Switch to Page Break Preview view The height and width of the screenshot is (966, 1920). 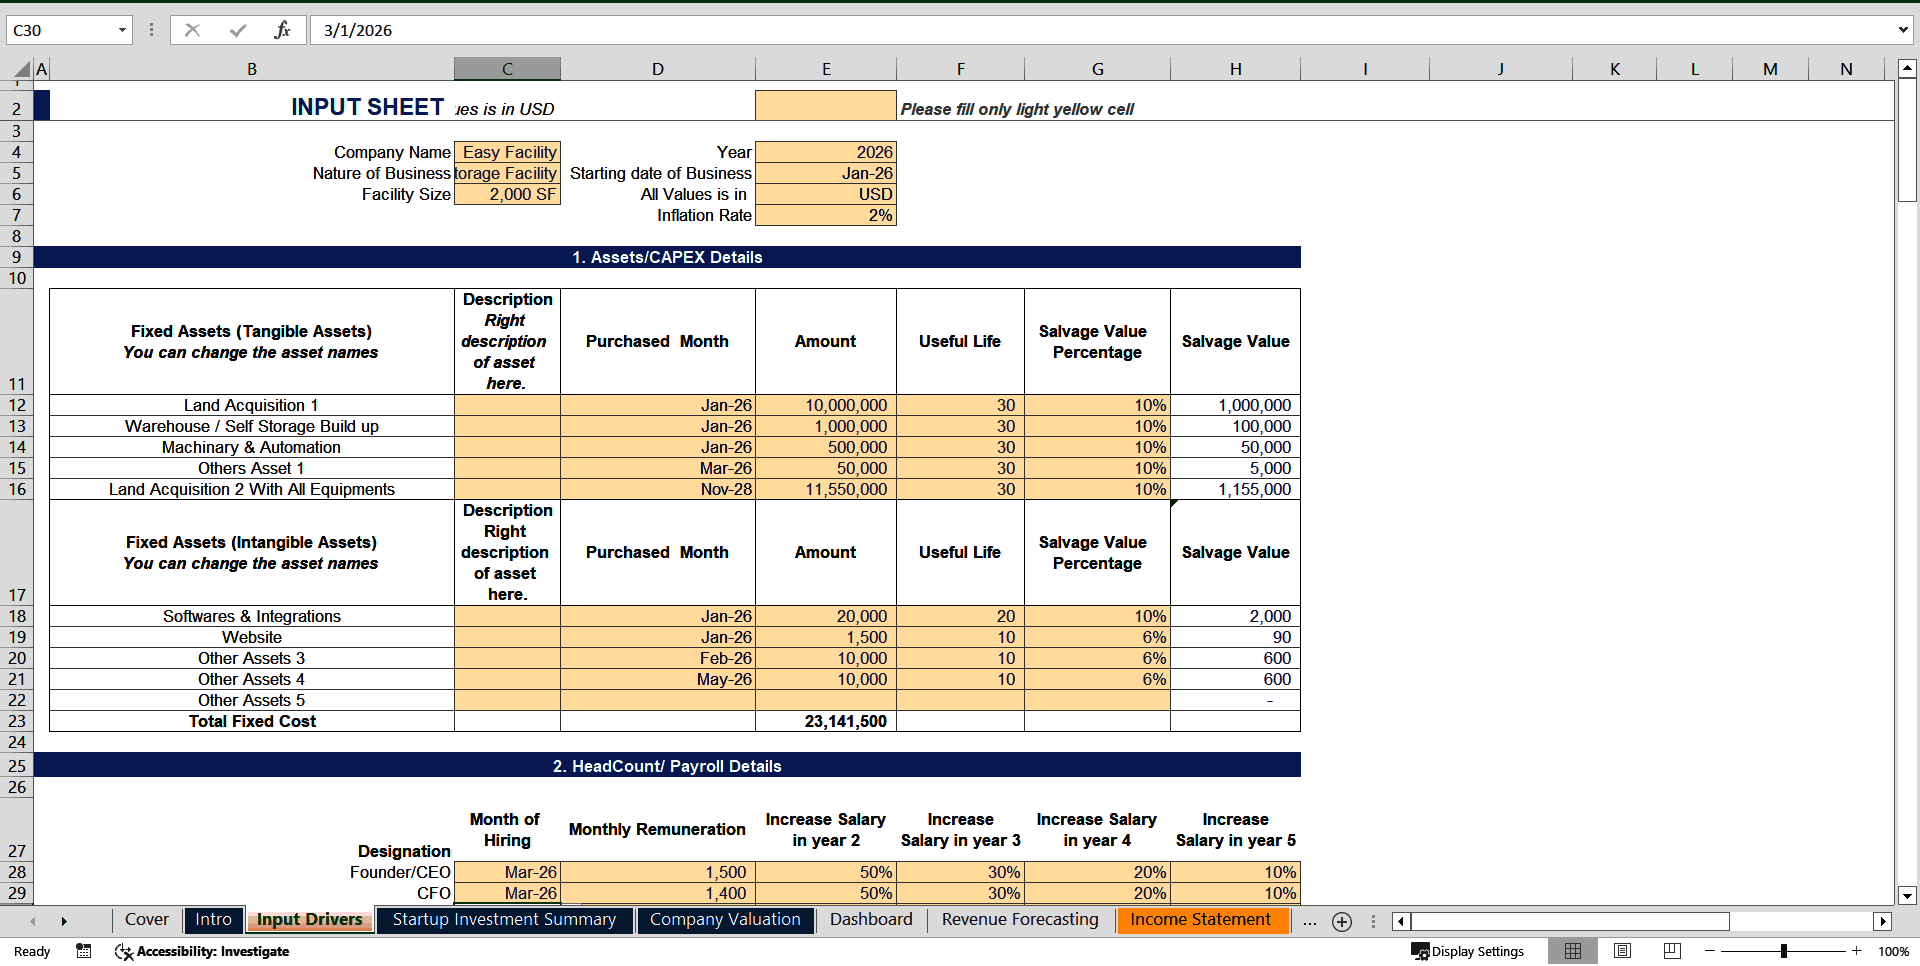[x=1672, y=951]
